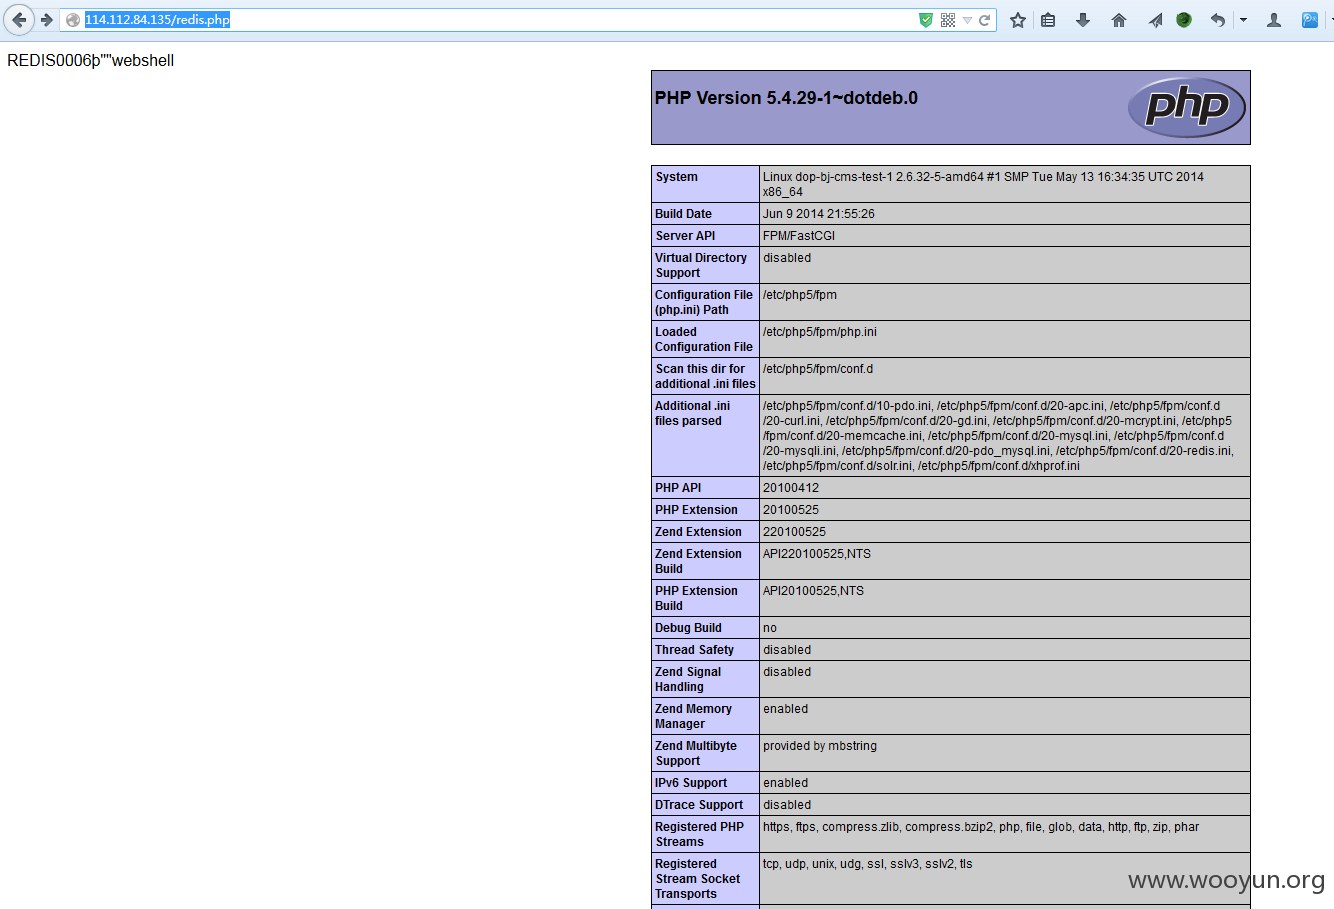The image size is (1334, 909).
Task: Open the QR code icon in address bar
Action: 948,20
